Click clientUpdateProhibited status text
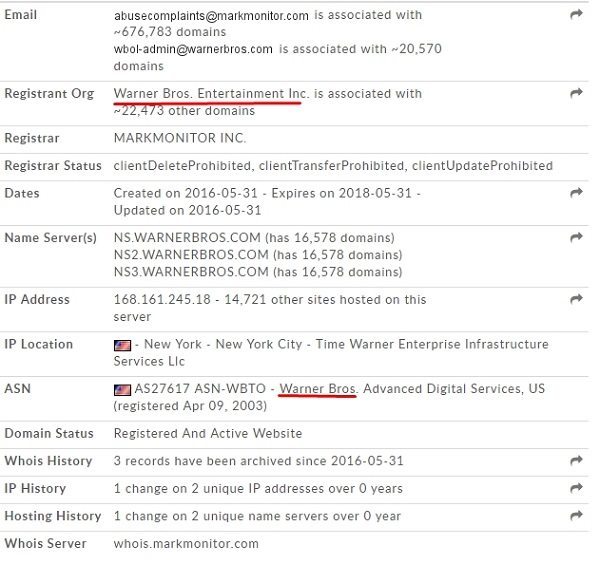 [x=482, y=166]
